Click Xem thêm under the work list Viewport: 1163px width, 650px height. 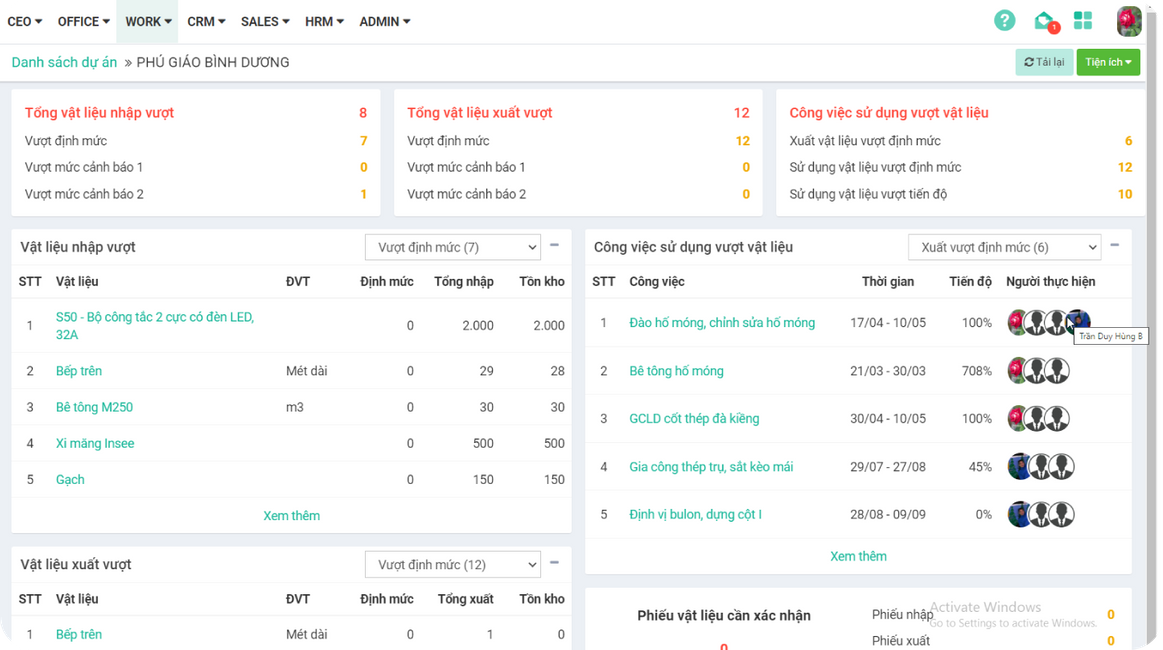[858, 556]
